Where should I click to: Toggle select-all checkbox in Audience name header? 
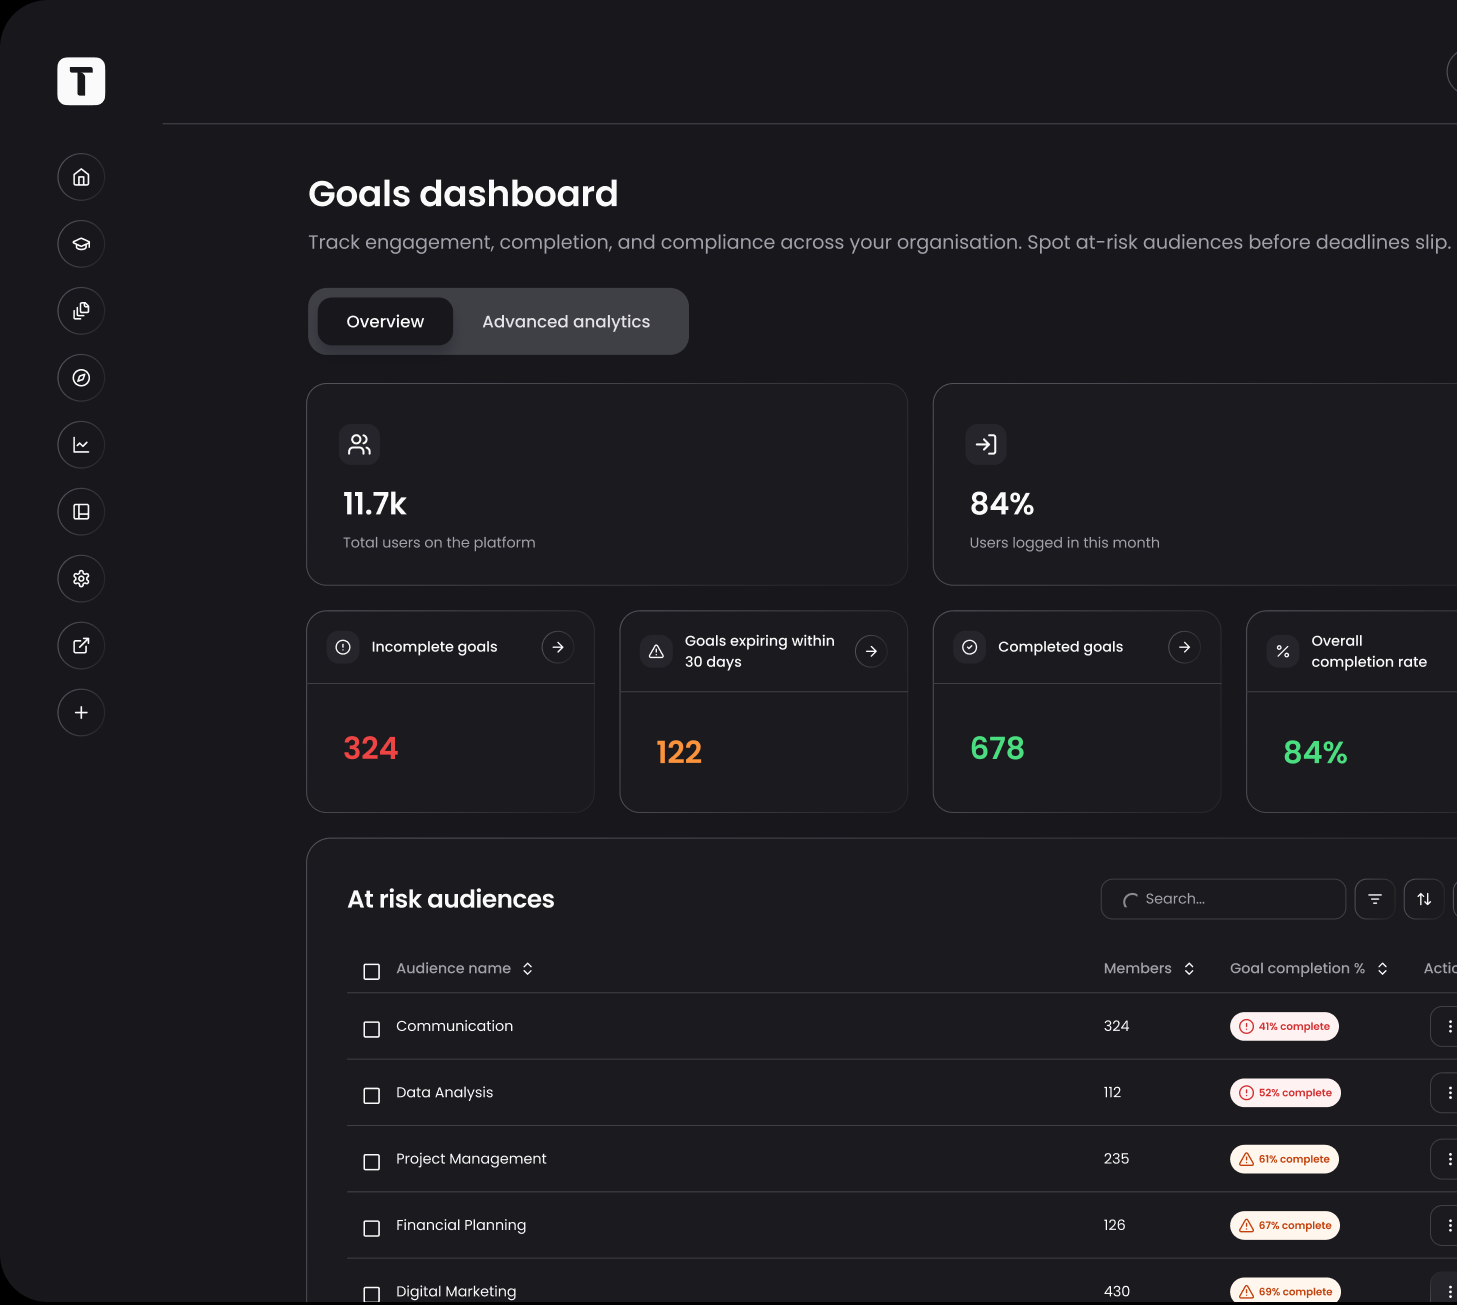point(372,971)
